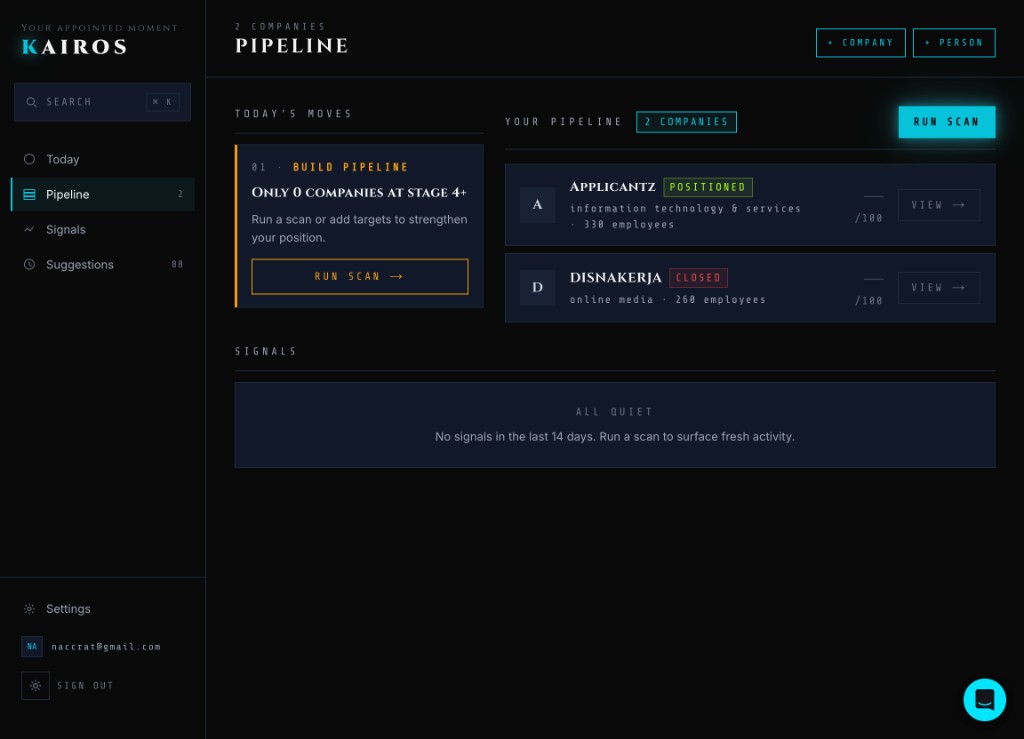The height and width of the screenshot is (739, 1024).
Task: Click the Today circle icon
Action: tap(29, 159)
